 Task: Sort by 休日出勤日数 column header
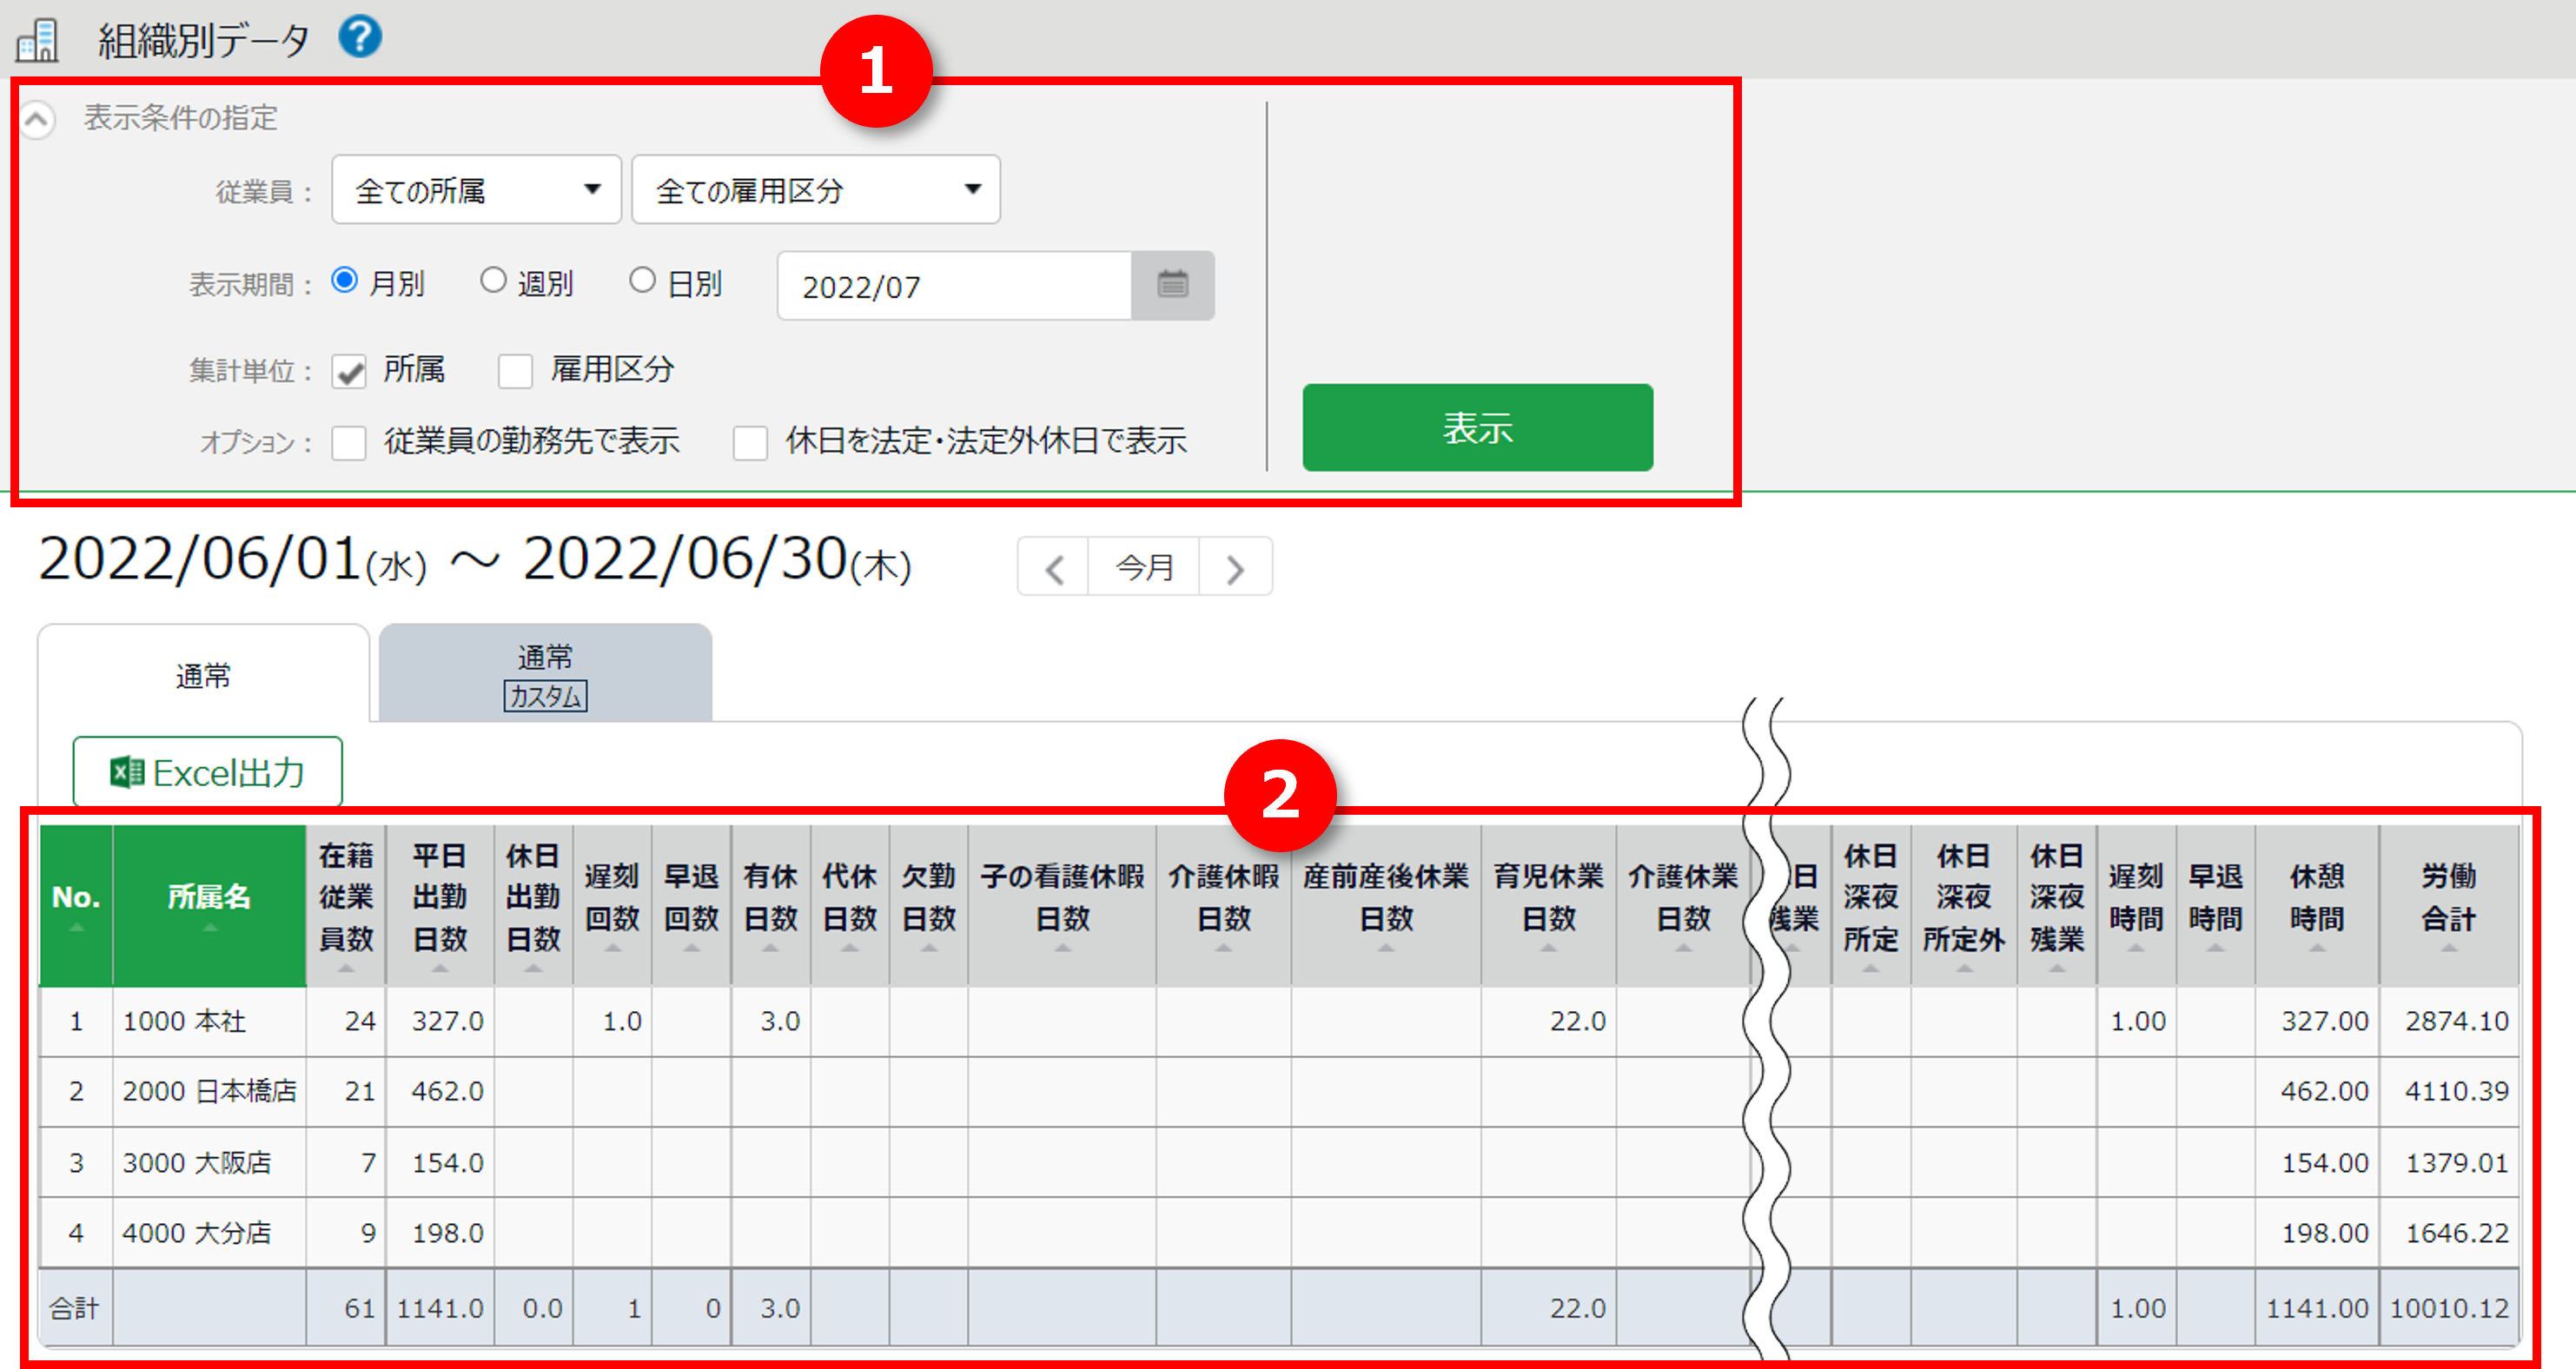[533, 905]
